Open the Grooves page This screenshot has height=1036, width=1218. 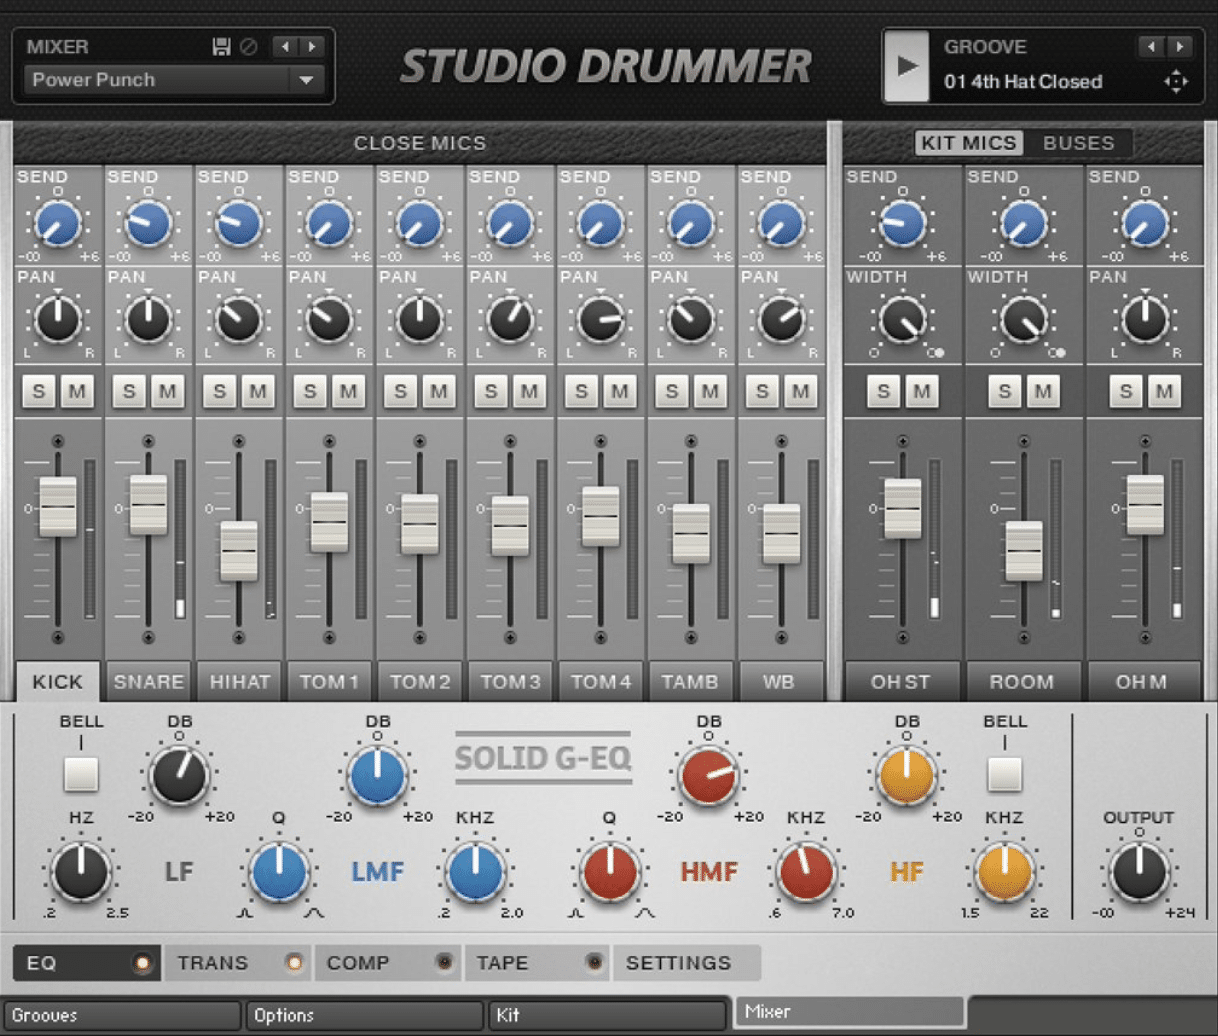(122, 1015)
